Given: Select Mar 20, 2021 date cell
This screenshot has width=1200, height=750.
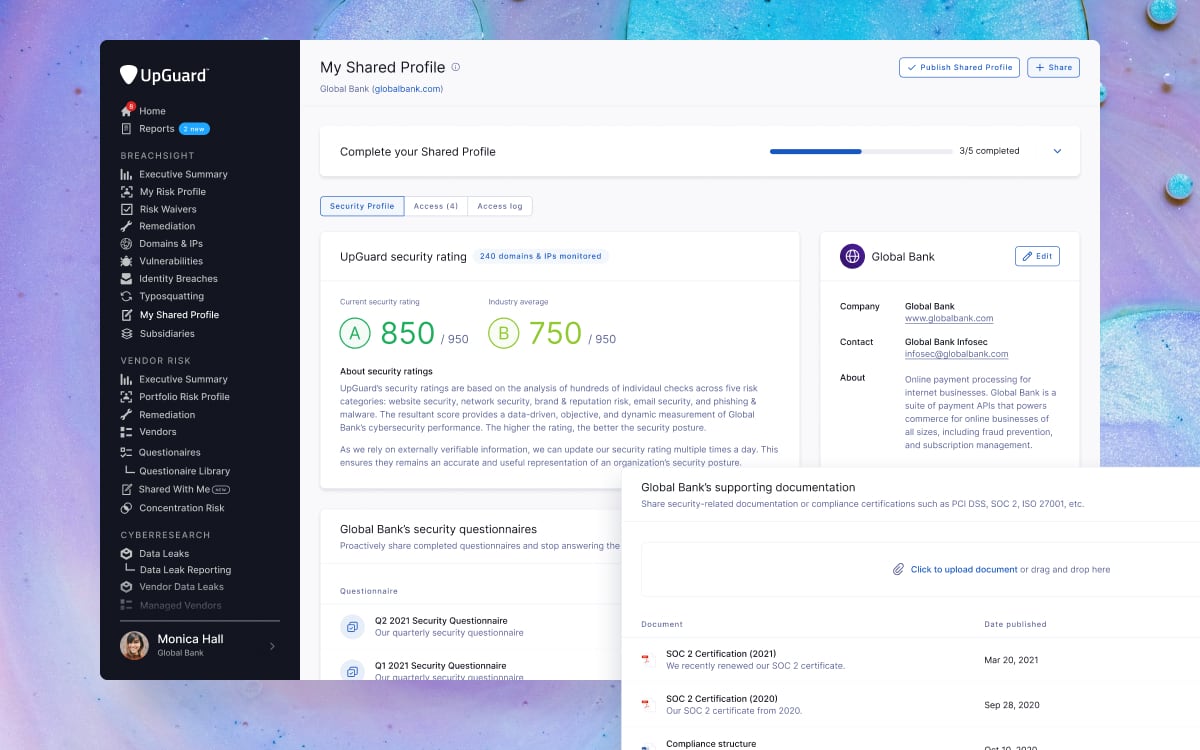Looking at the screenshot, I should (x=1012, y=660).
